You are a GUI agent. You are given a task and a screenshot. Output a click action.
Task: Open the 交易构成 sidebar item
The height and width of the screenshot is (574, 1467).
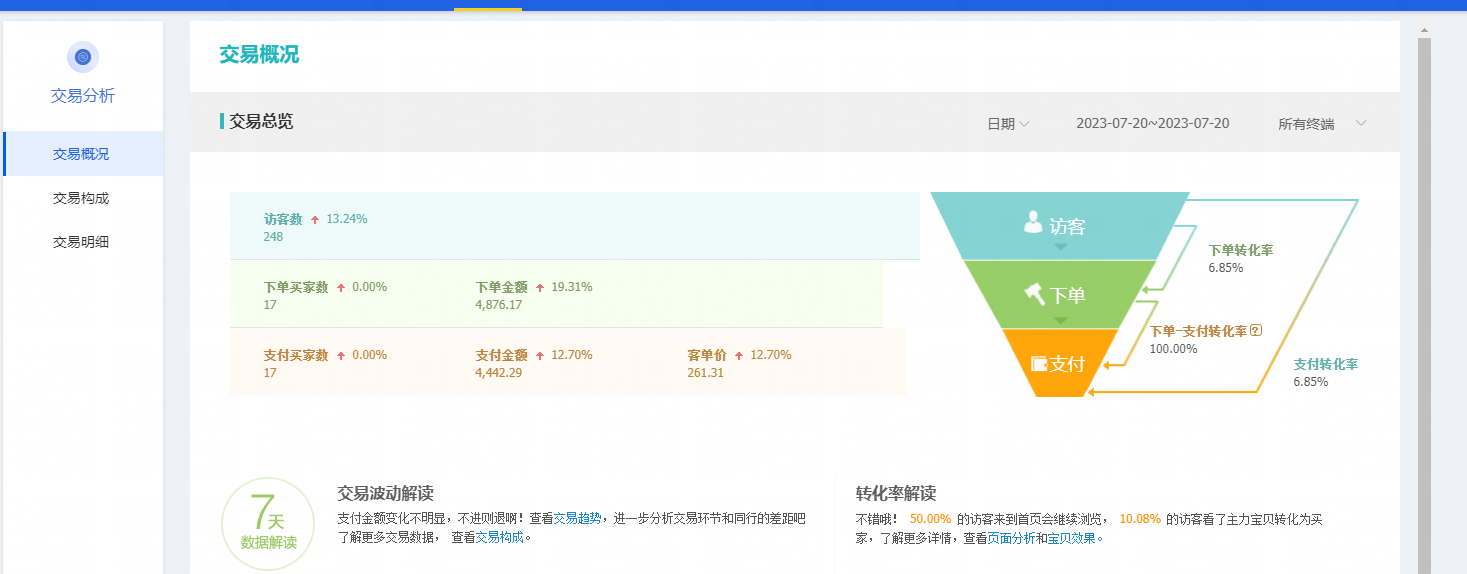point(83,198)
